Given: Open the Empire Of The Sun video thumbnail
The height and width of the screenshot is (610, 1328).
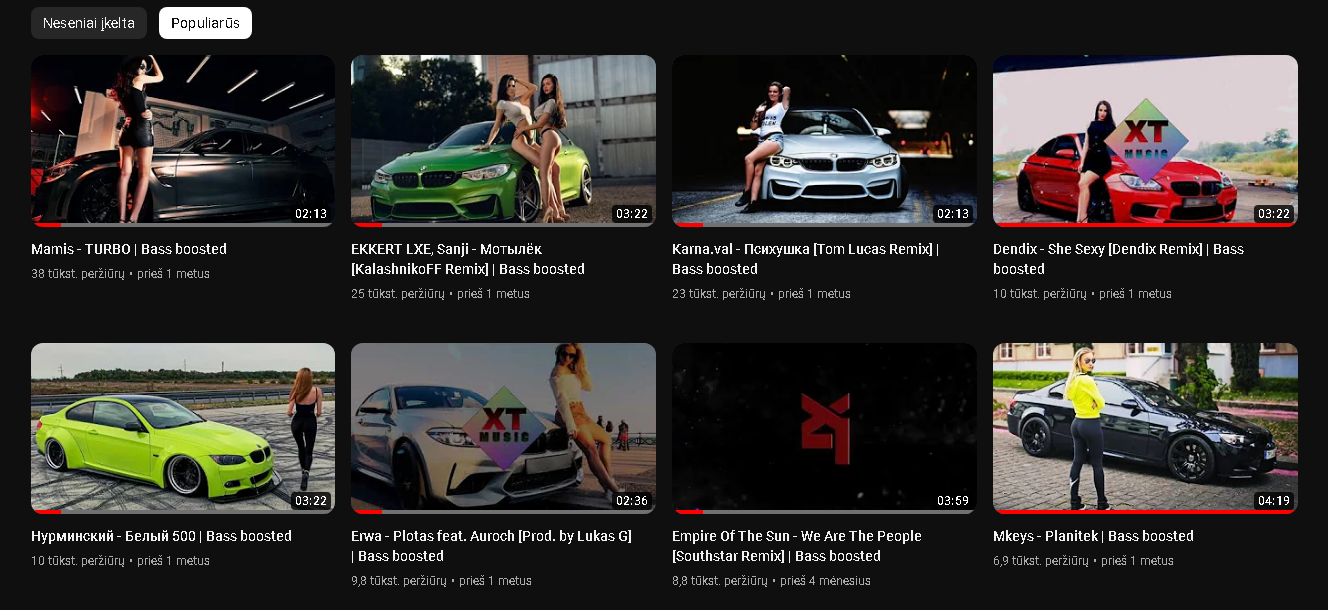Looking at the screenshot, I should coord(824,428).
